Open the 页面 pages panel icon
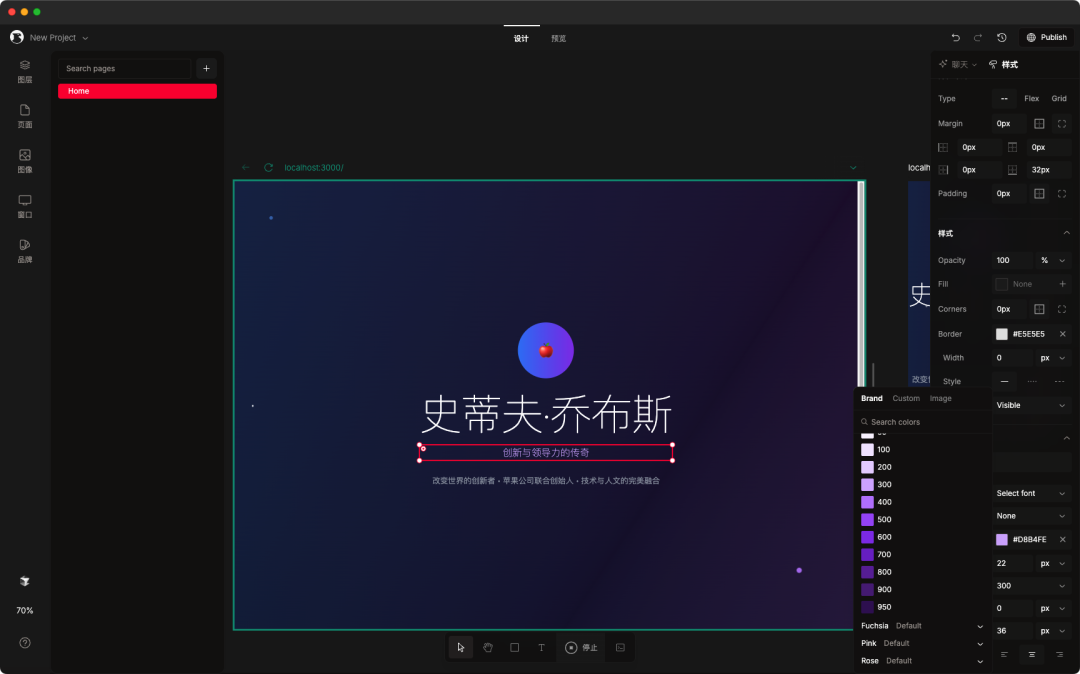1080x674 pixels. tap(25, 116)
